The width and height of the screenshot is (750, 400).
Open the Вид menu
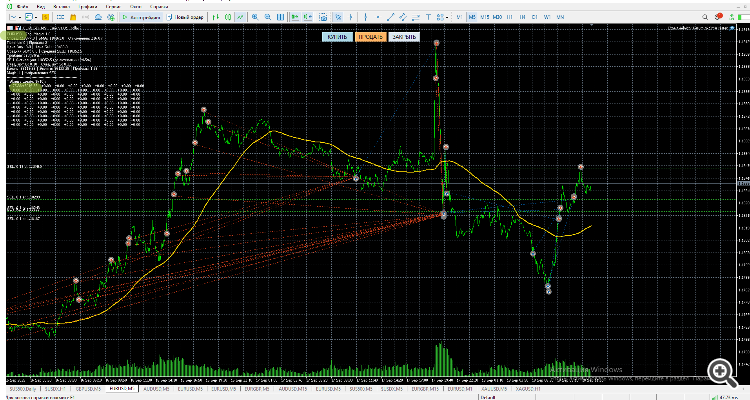point(41,7)
